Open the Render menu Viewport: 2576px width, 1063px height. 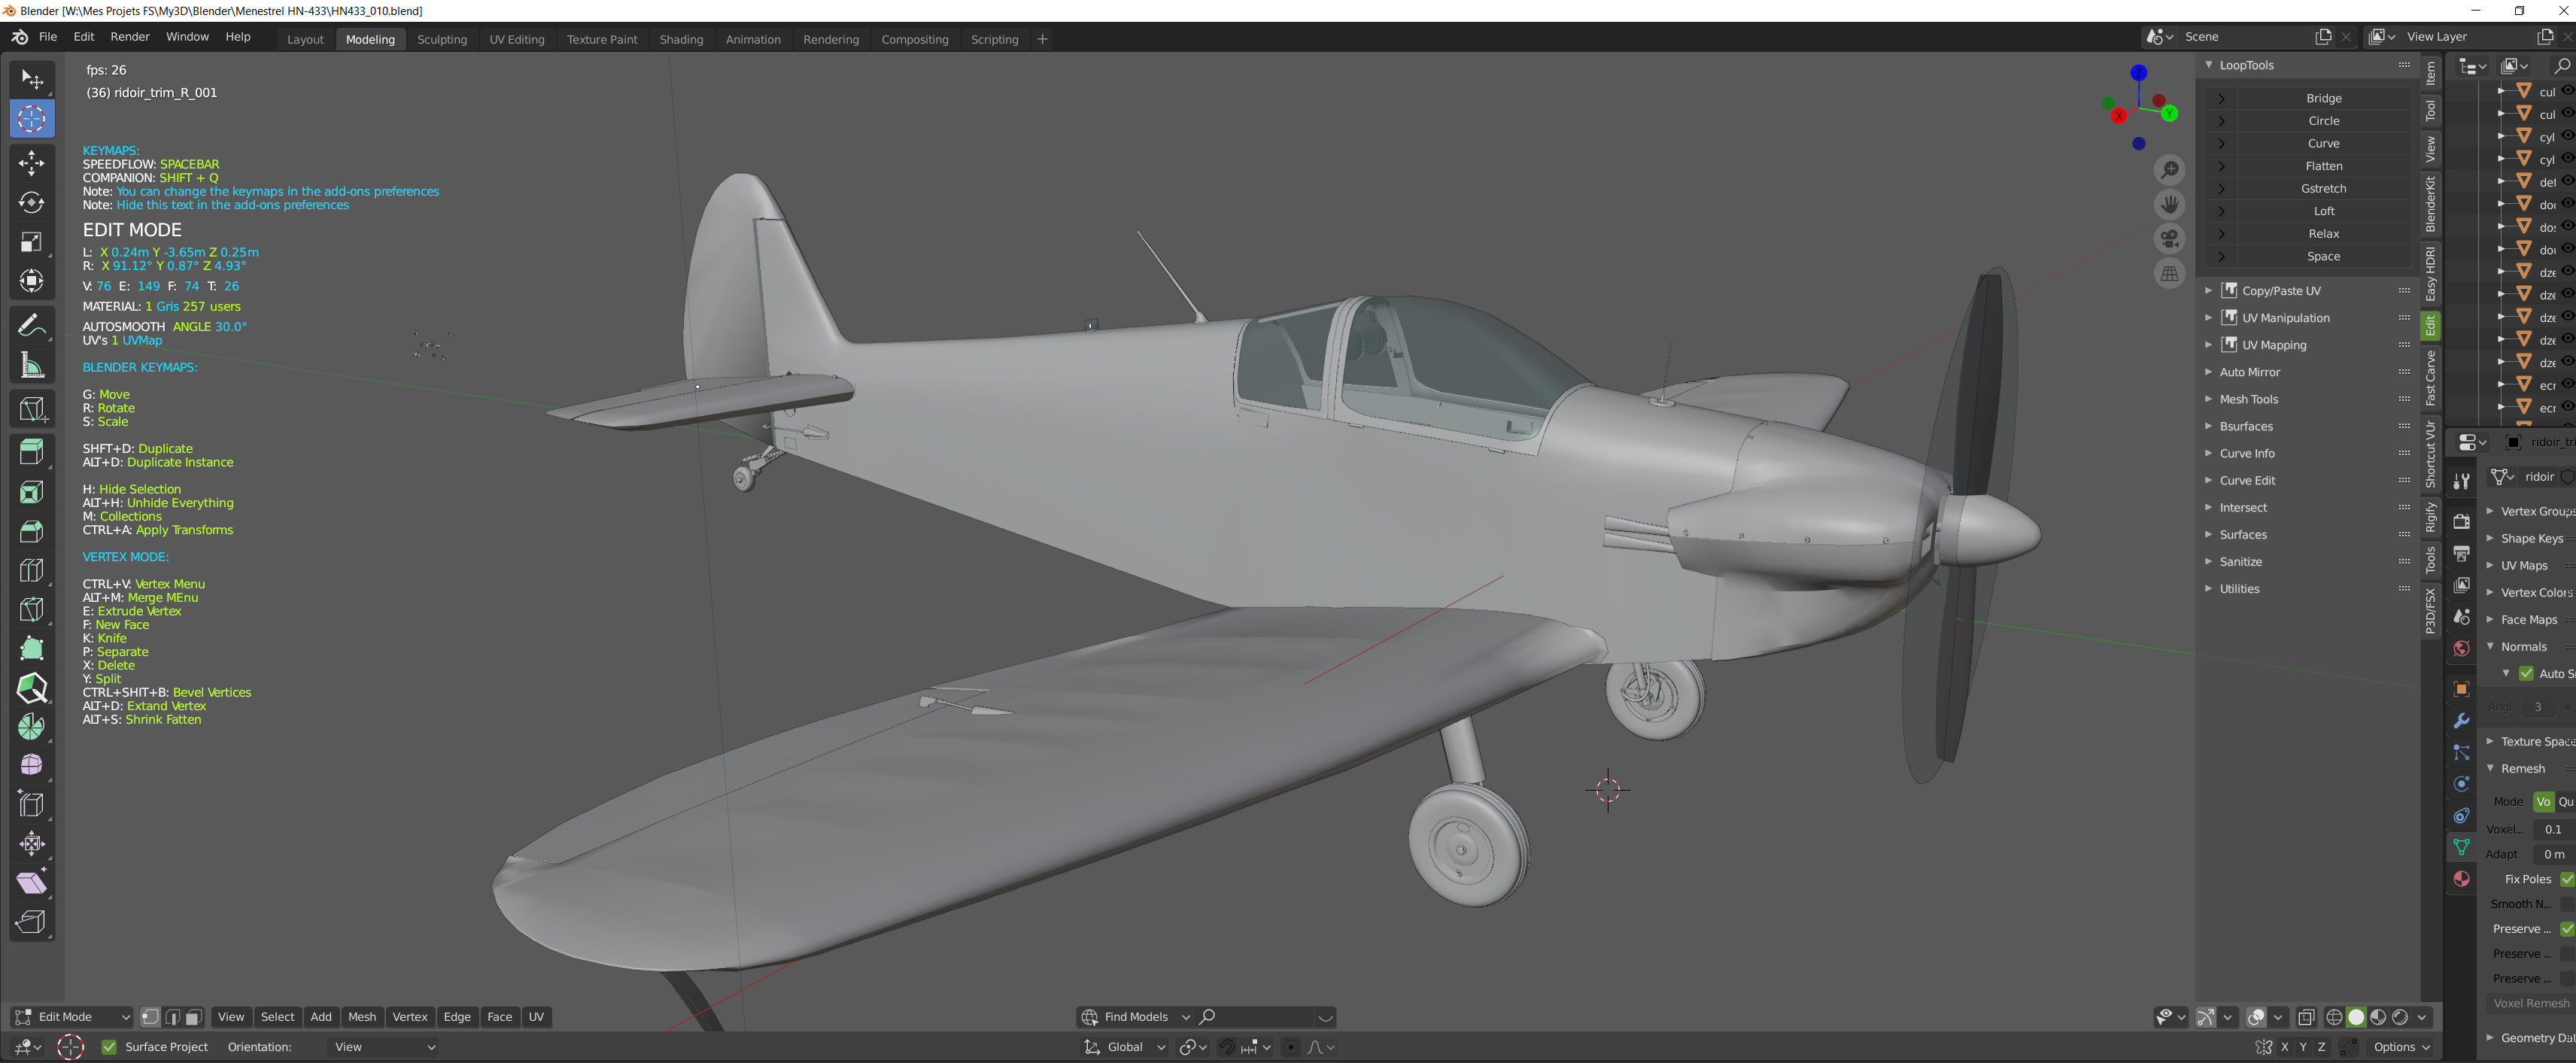tap(130, 37)
